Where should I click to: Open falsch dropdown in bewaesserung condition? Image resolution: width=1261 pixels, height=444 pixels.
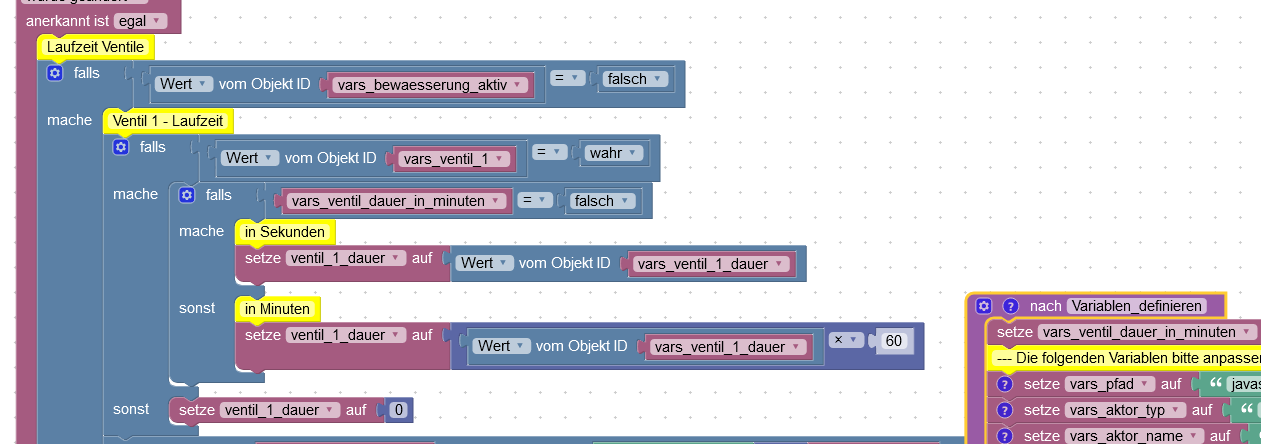tap(634, 78)
